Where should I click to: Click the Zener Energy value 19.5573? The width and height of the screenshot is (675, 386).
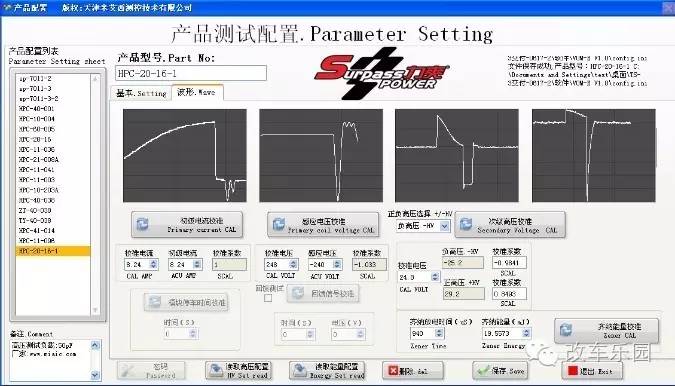(x=502, y=333)
